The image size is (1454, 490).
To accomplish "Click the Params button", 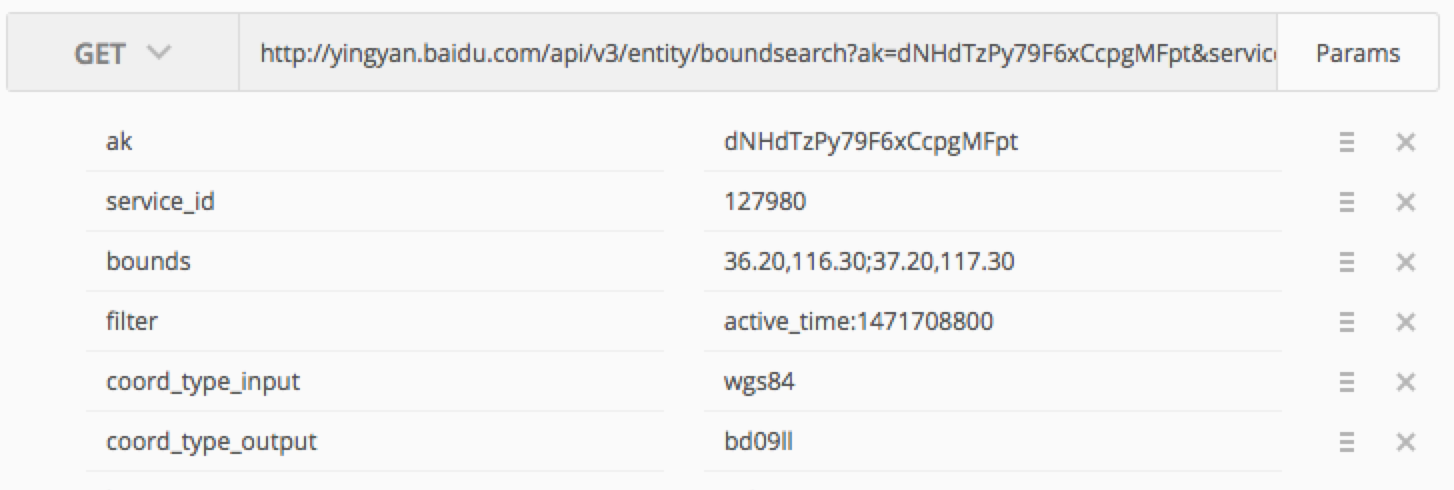I will [1357, 53].
